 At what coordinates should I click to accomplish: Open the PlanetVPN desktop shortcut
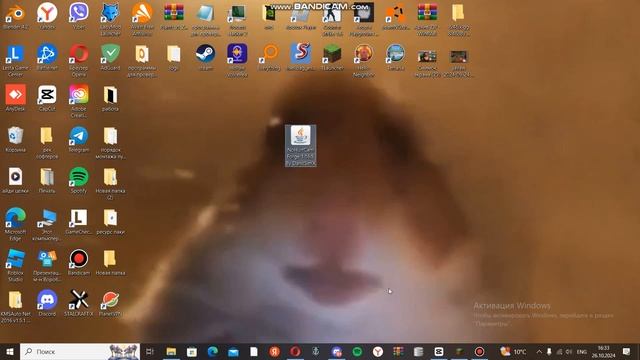110,302
